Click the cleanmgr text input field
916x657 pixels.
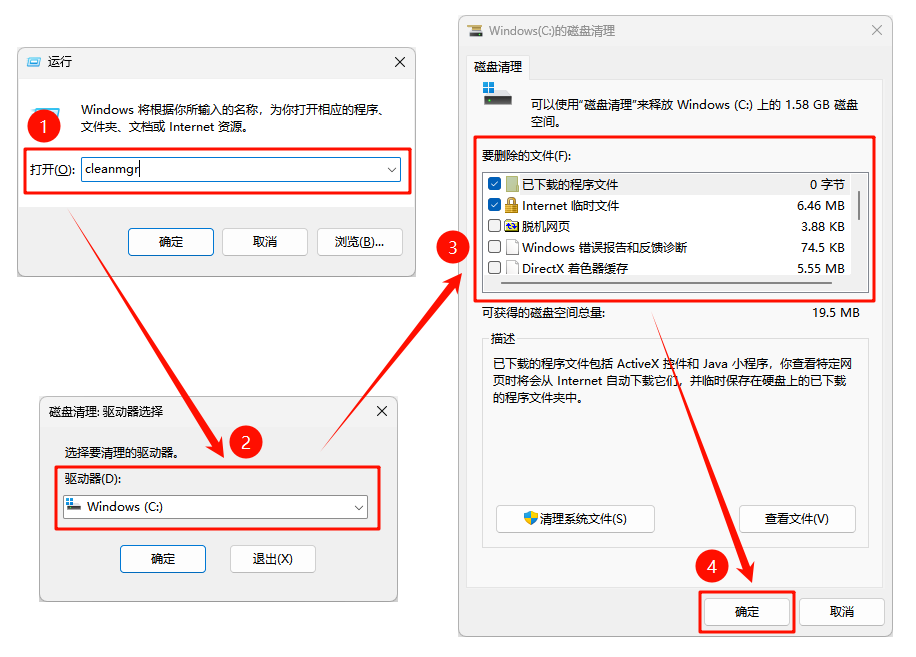pos(230,170)
